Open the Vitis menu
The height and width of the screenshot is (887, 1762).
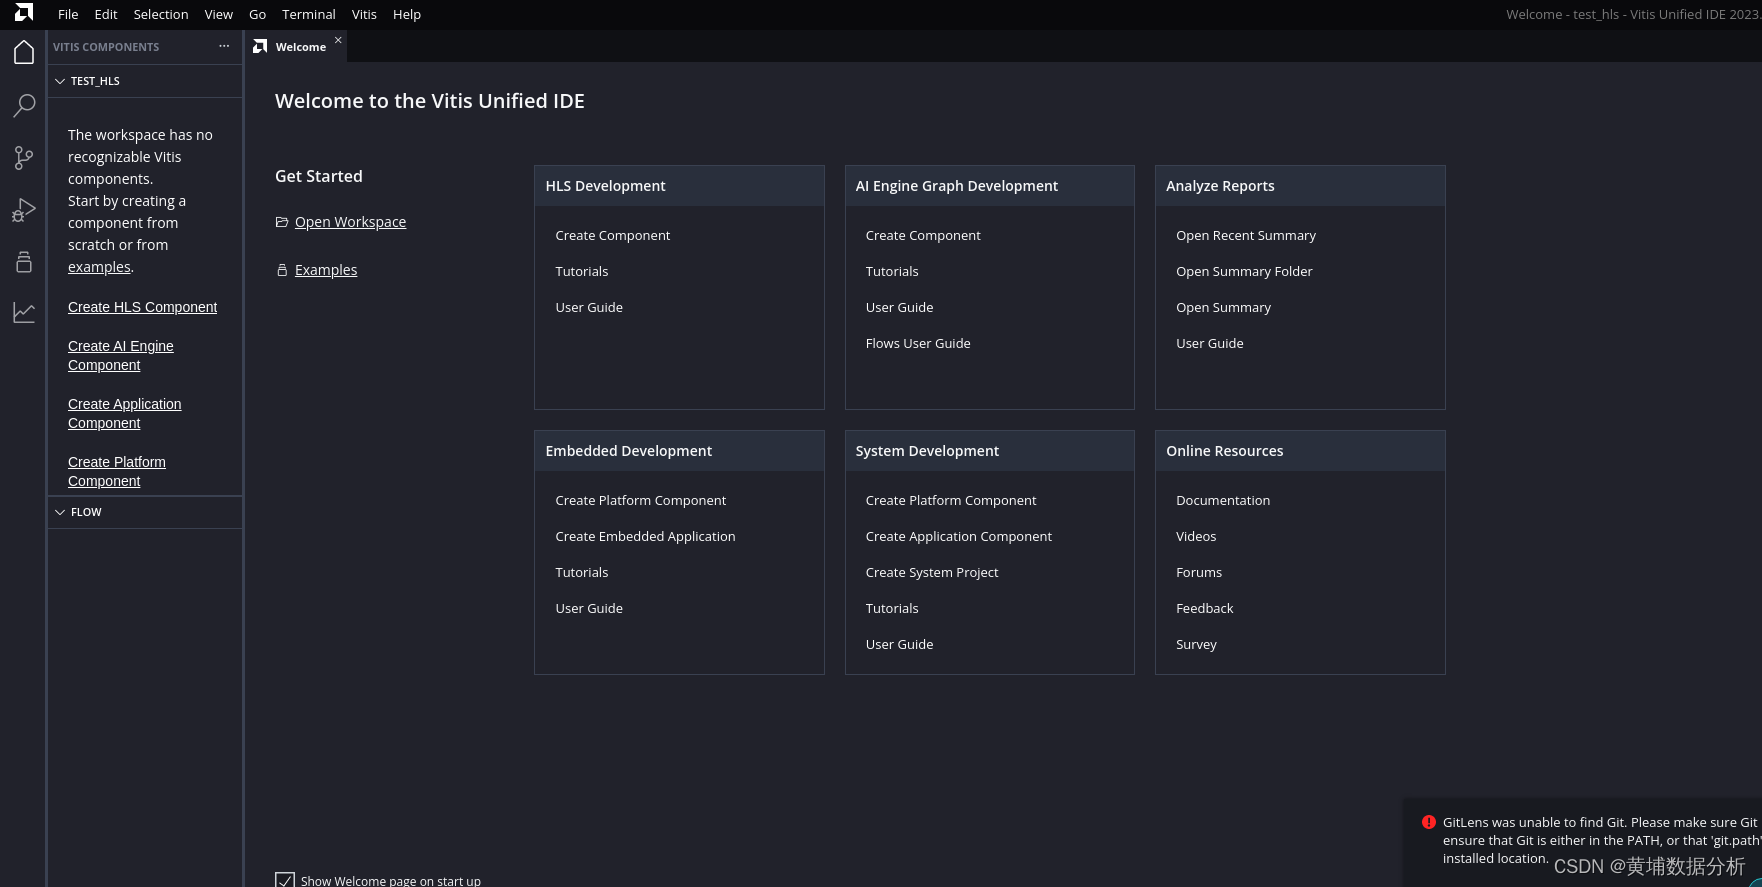point(364,14)
